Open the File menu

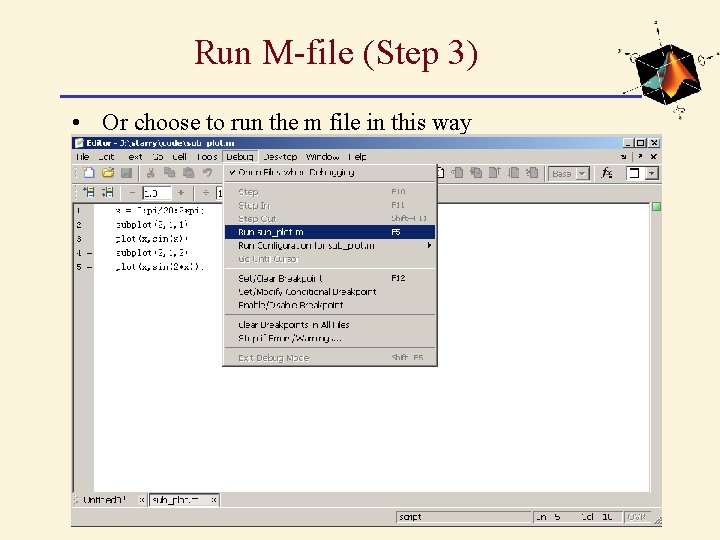pos(83,157)
